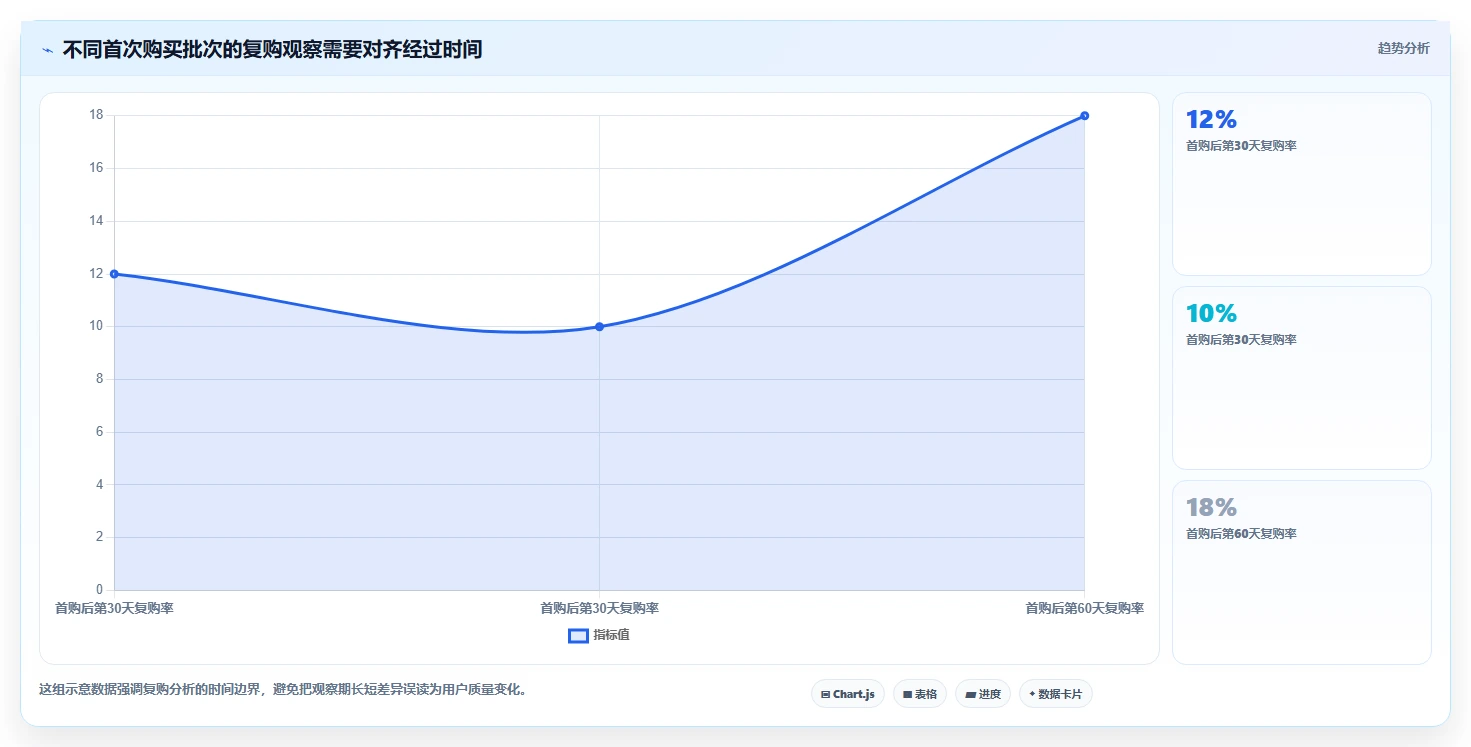Screen dimensions: 1471x747
Task: Click the chart data point at value 10
Action: pyautogui.click(x=599, y=326)
